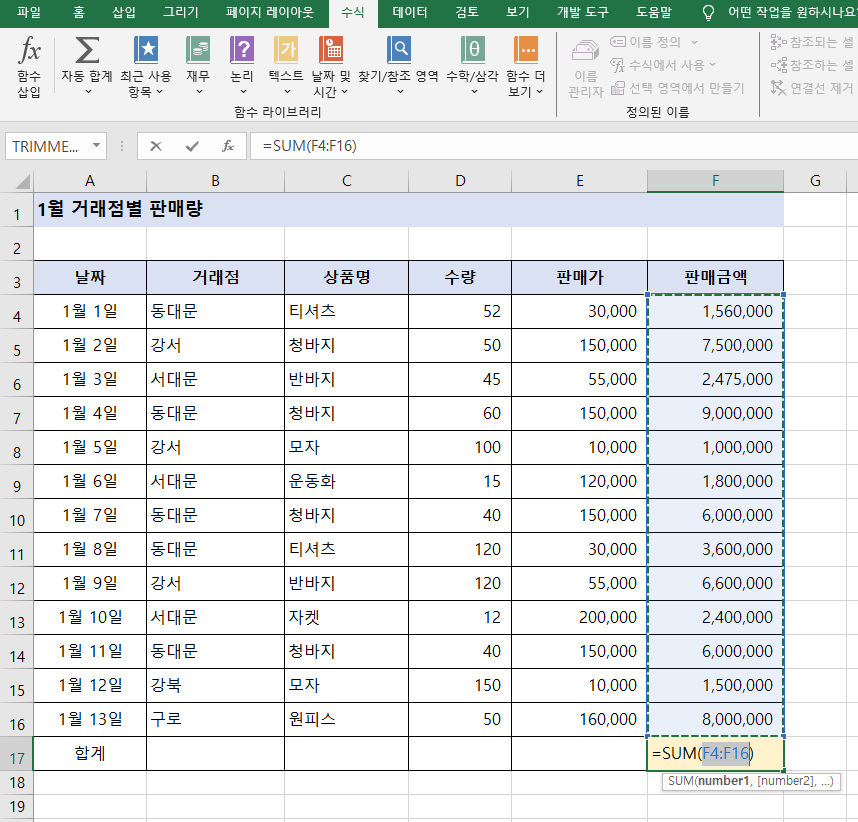Expand the 찾기/참조 영역 dropdown arrow
The width and height of the screenshot is (858, 822).
pyautogui.click(x=400, y=91)
